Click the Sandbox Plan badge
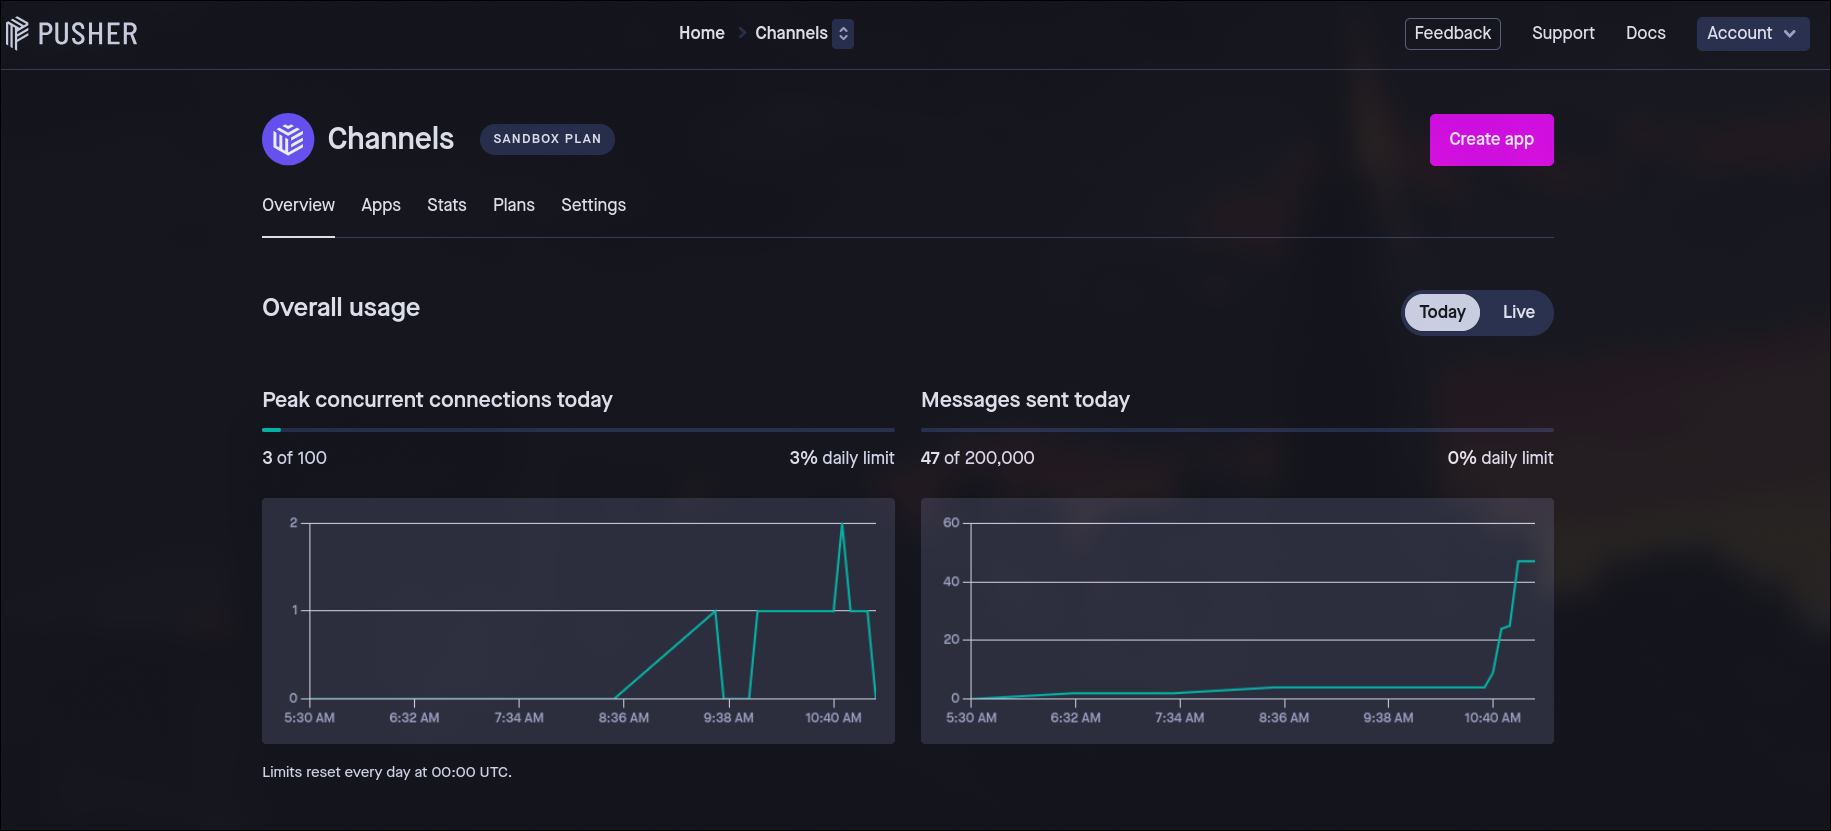1831x831 pixels. pos(547,139)
